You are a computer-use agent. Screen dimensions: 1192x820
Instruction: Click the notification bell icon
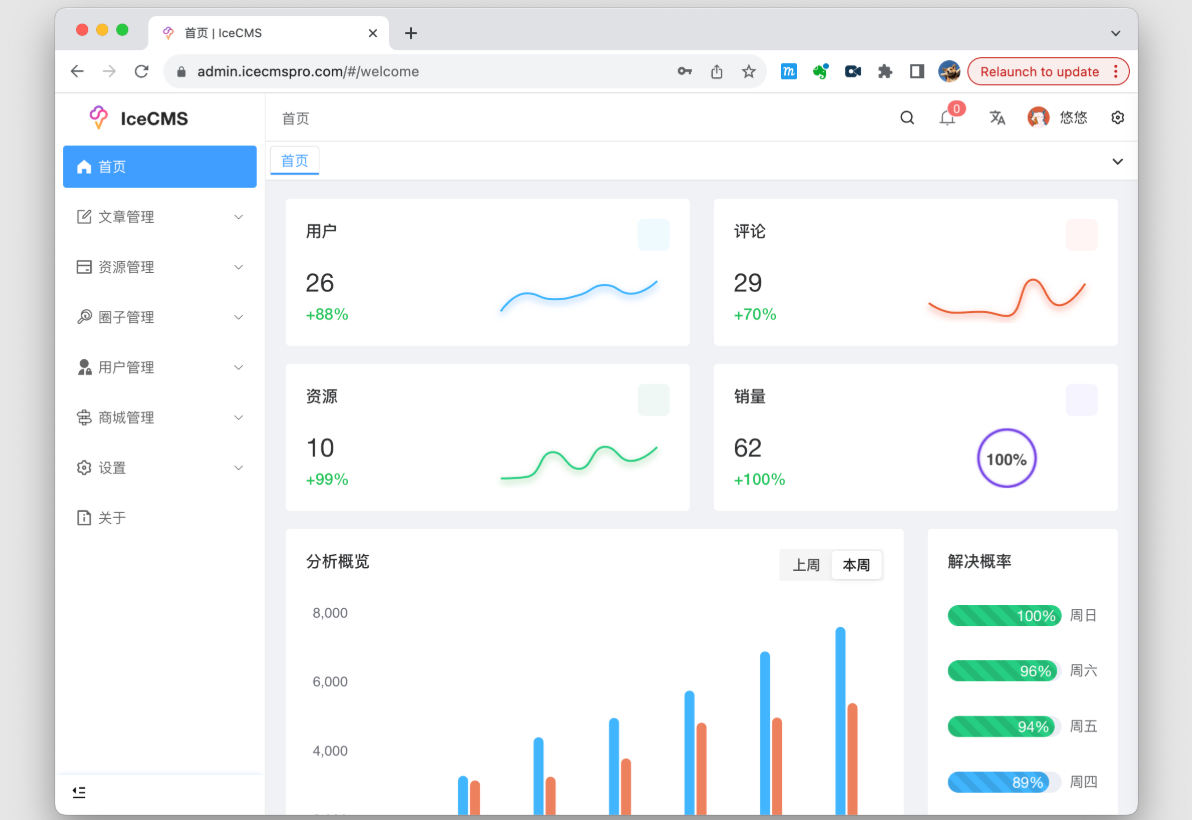[947, 117]
